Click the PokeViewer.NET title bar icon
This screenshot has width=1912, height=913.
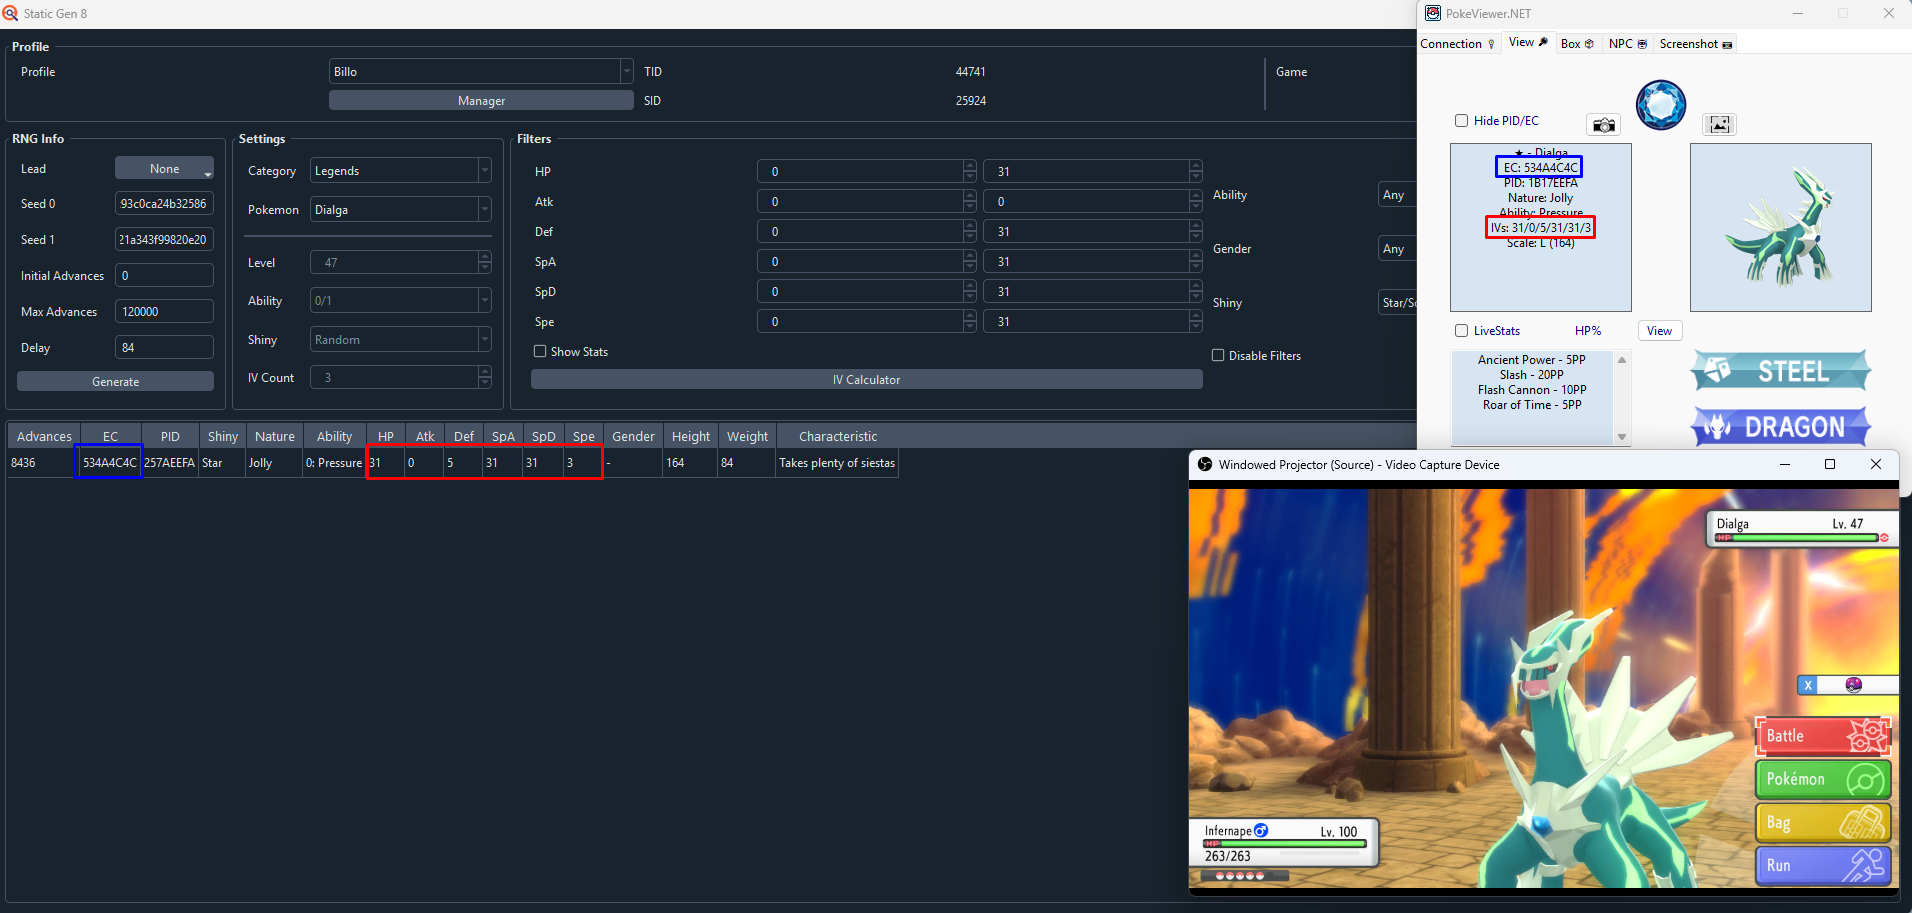pos(1433,13)
